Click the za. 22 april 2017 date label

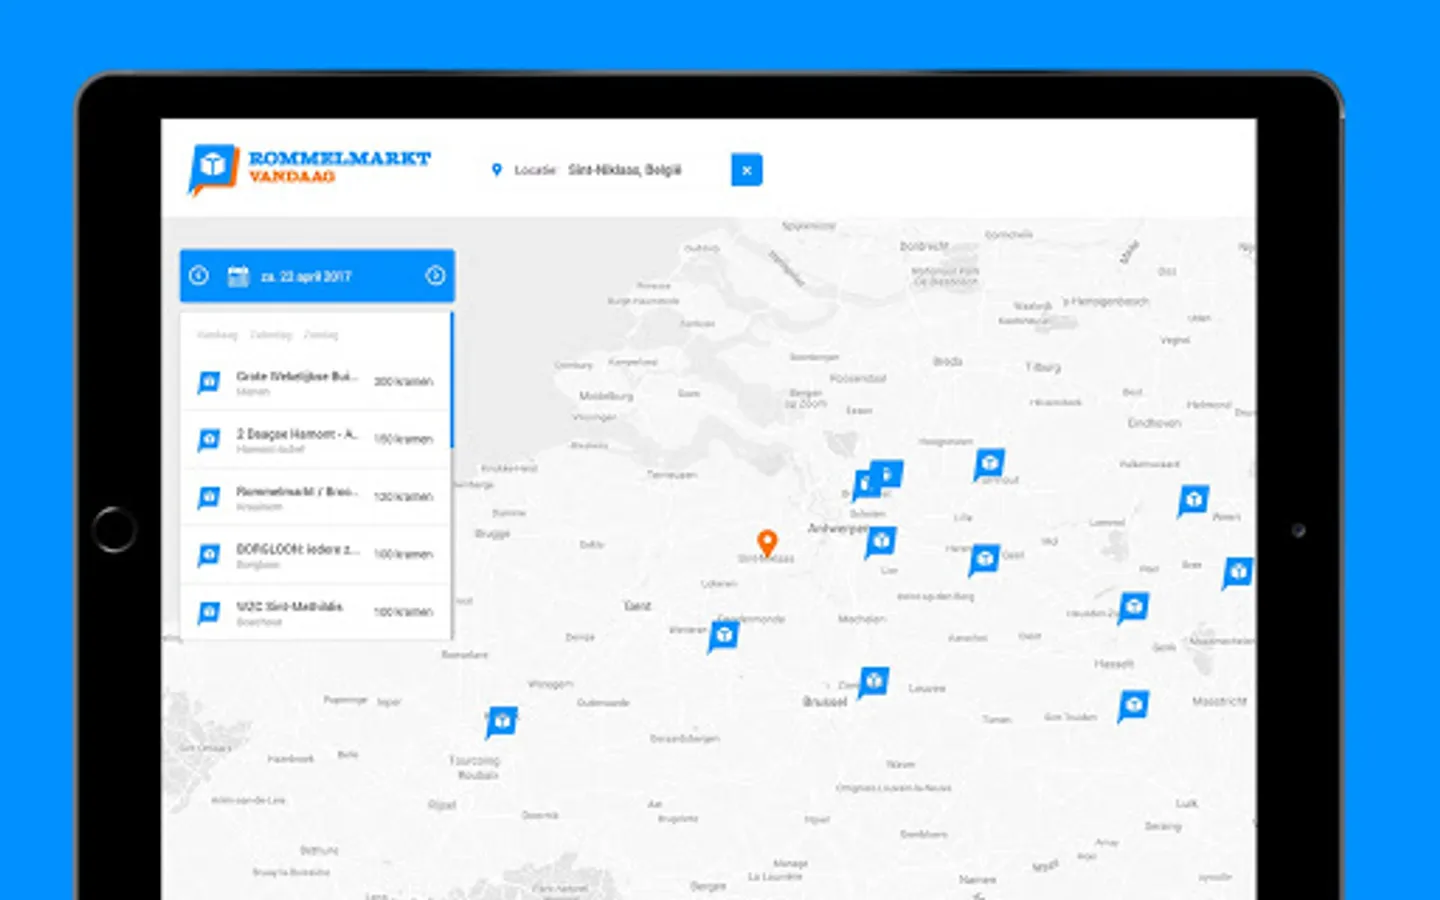[x=306, y=277]
